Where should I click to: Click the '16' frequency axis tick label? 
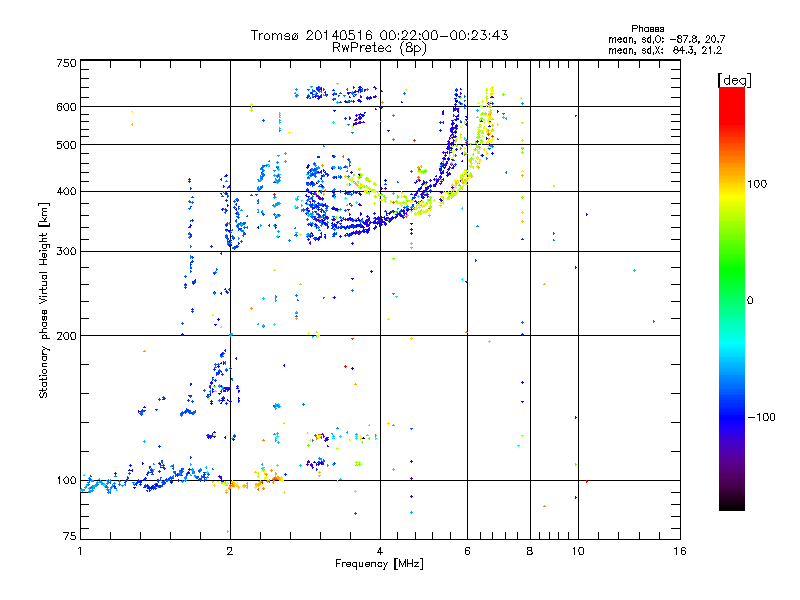coord(680,551)
